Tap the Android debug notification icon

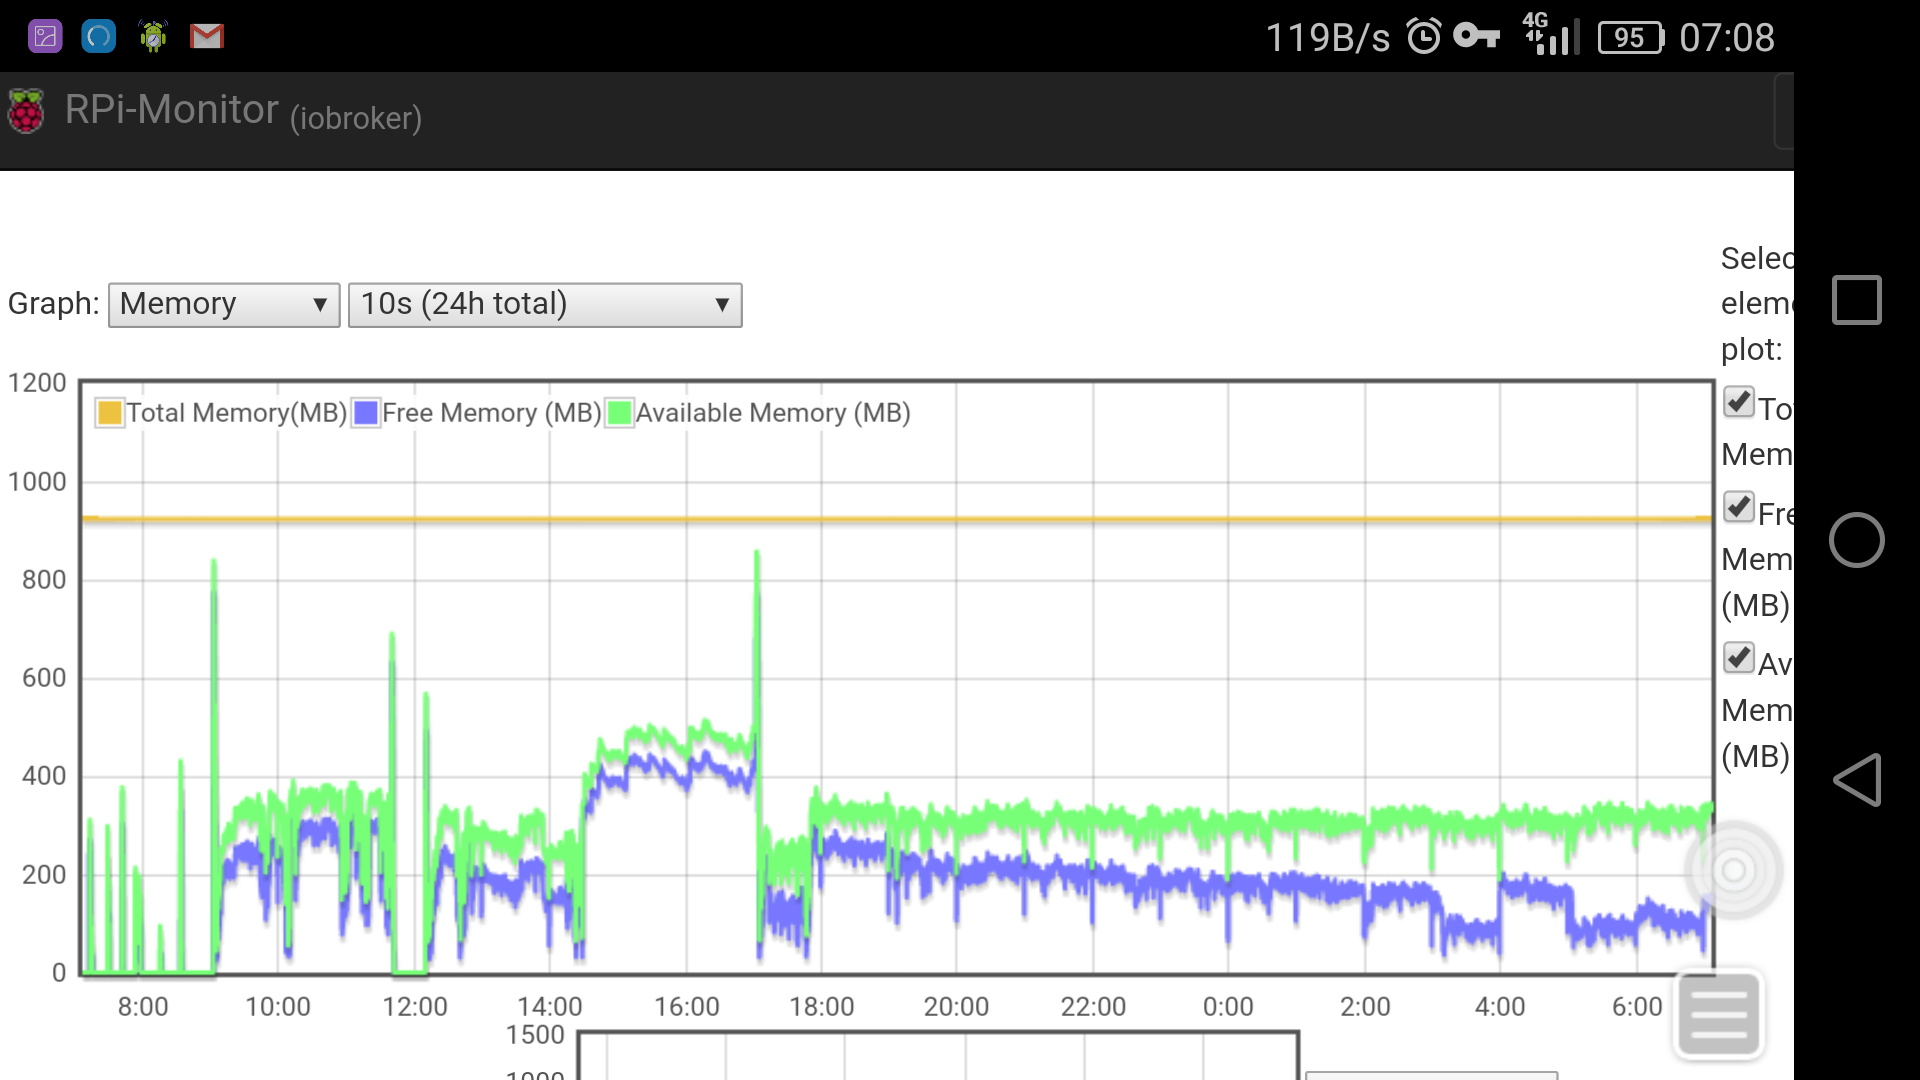click(153, 37)
